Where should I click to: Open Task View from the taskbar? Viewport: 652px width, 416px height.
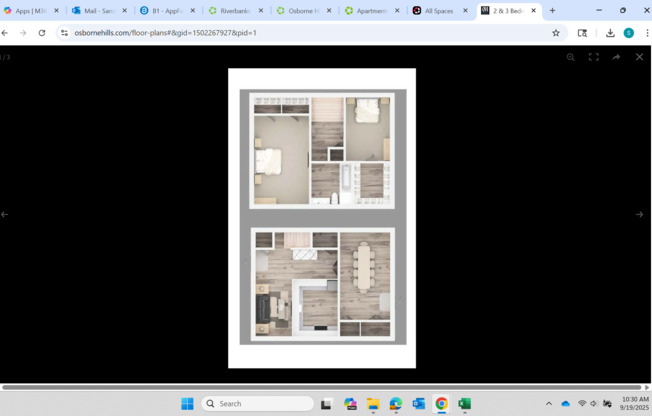coord(326,404)
